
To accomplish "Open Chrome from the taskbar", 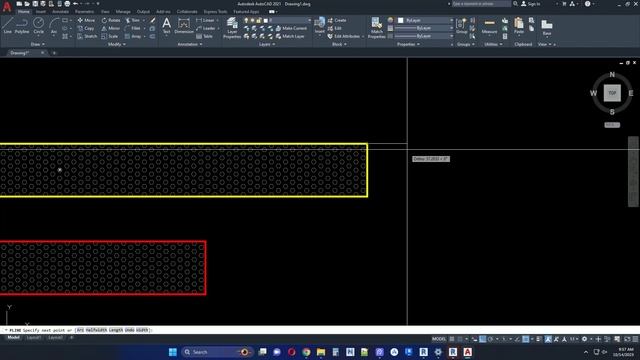I will tap(306, 352).
